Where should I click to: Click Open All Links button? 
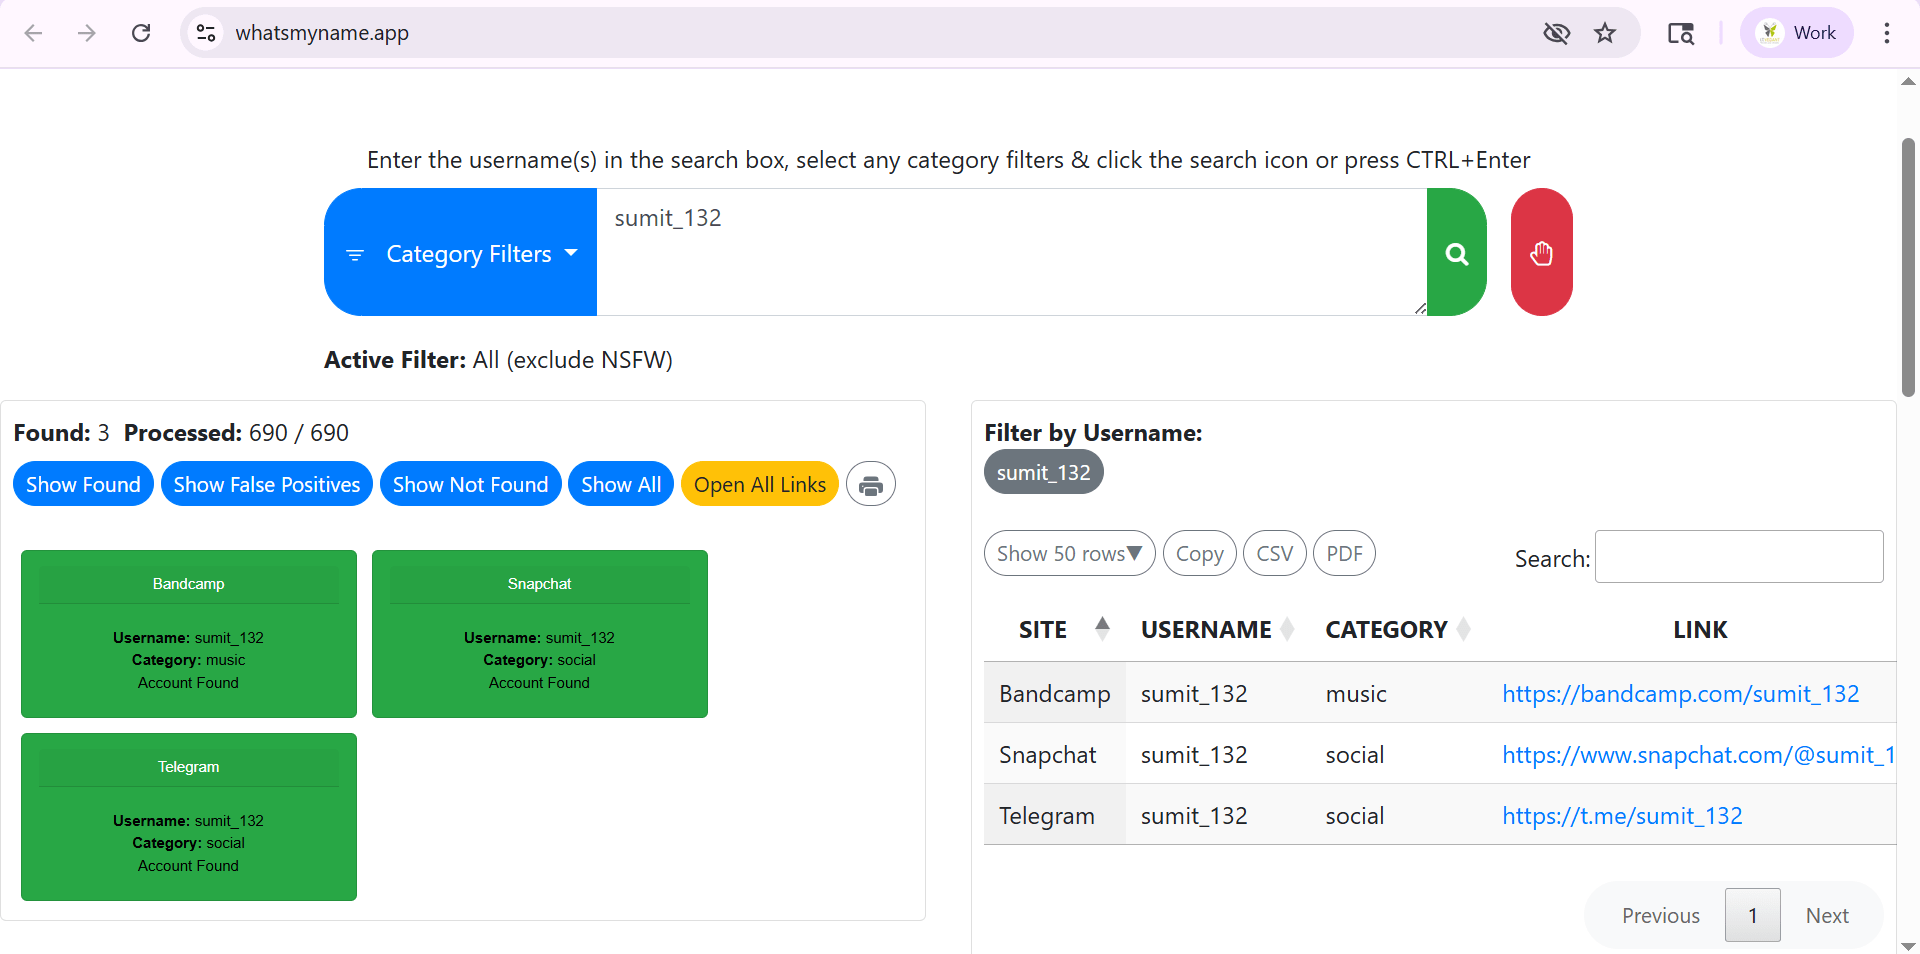(x=760, y=484)
